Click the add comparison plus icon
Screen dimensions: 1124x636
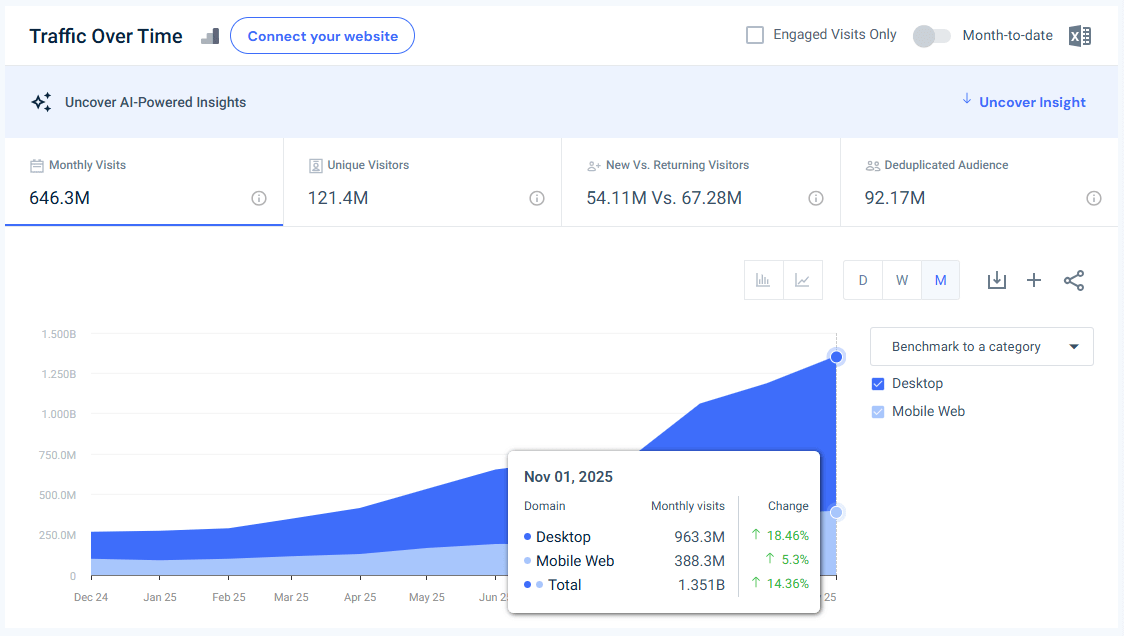1034,280
